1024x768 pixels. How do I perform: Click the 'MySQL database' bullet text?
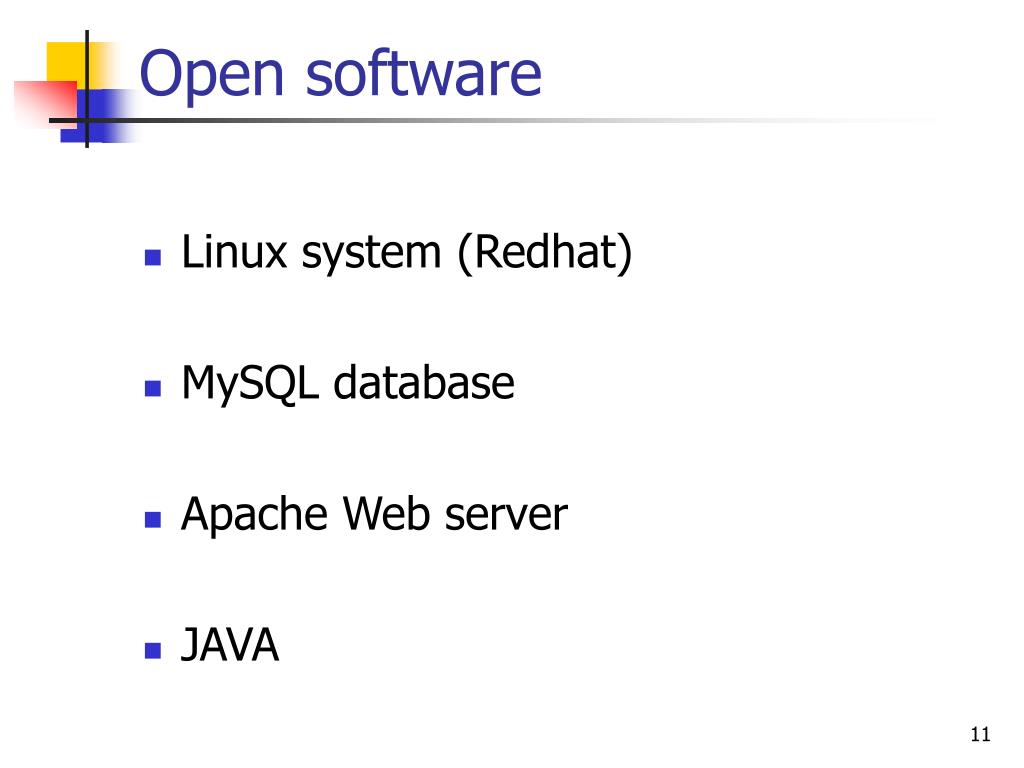coord(348,384)
